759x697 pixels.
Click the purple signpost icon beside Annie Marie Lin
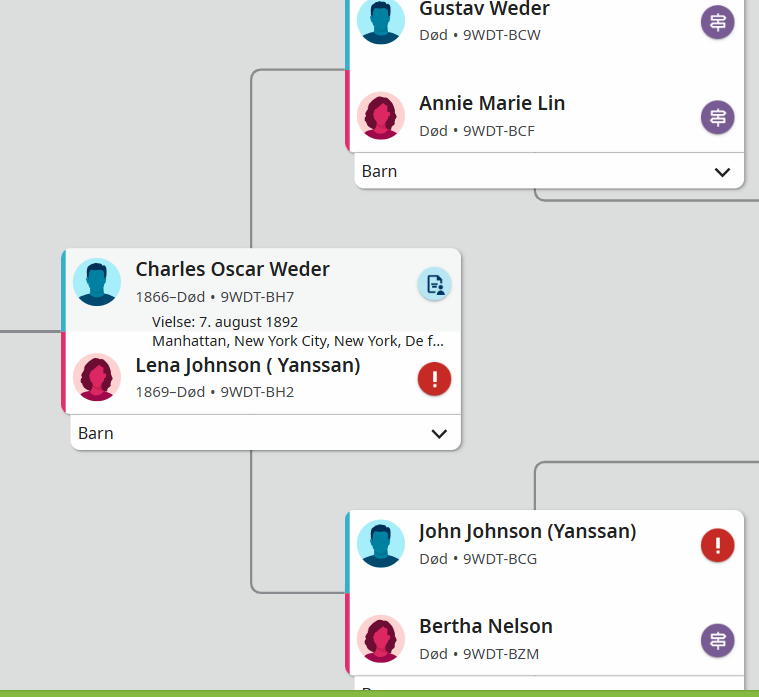click(717, 117)
